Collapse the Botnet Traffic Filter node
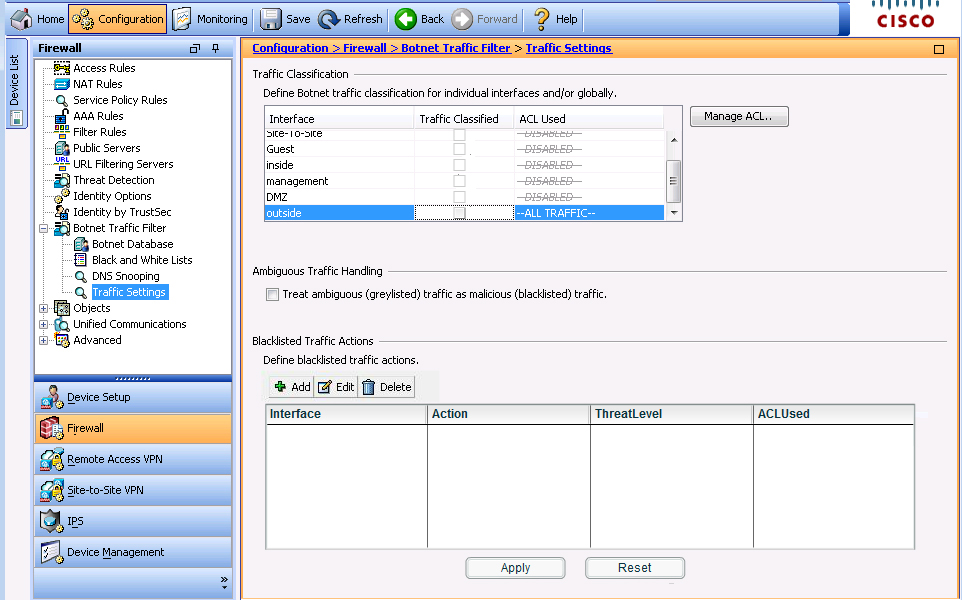The width and height of the screenshot is (962, 600). click(43, 228)
